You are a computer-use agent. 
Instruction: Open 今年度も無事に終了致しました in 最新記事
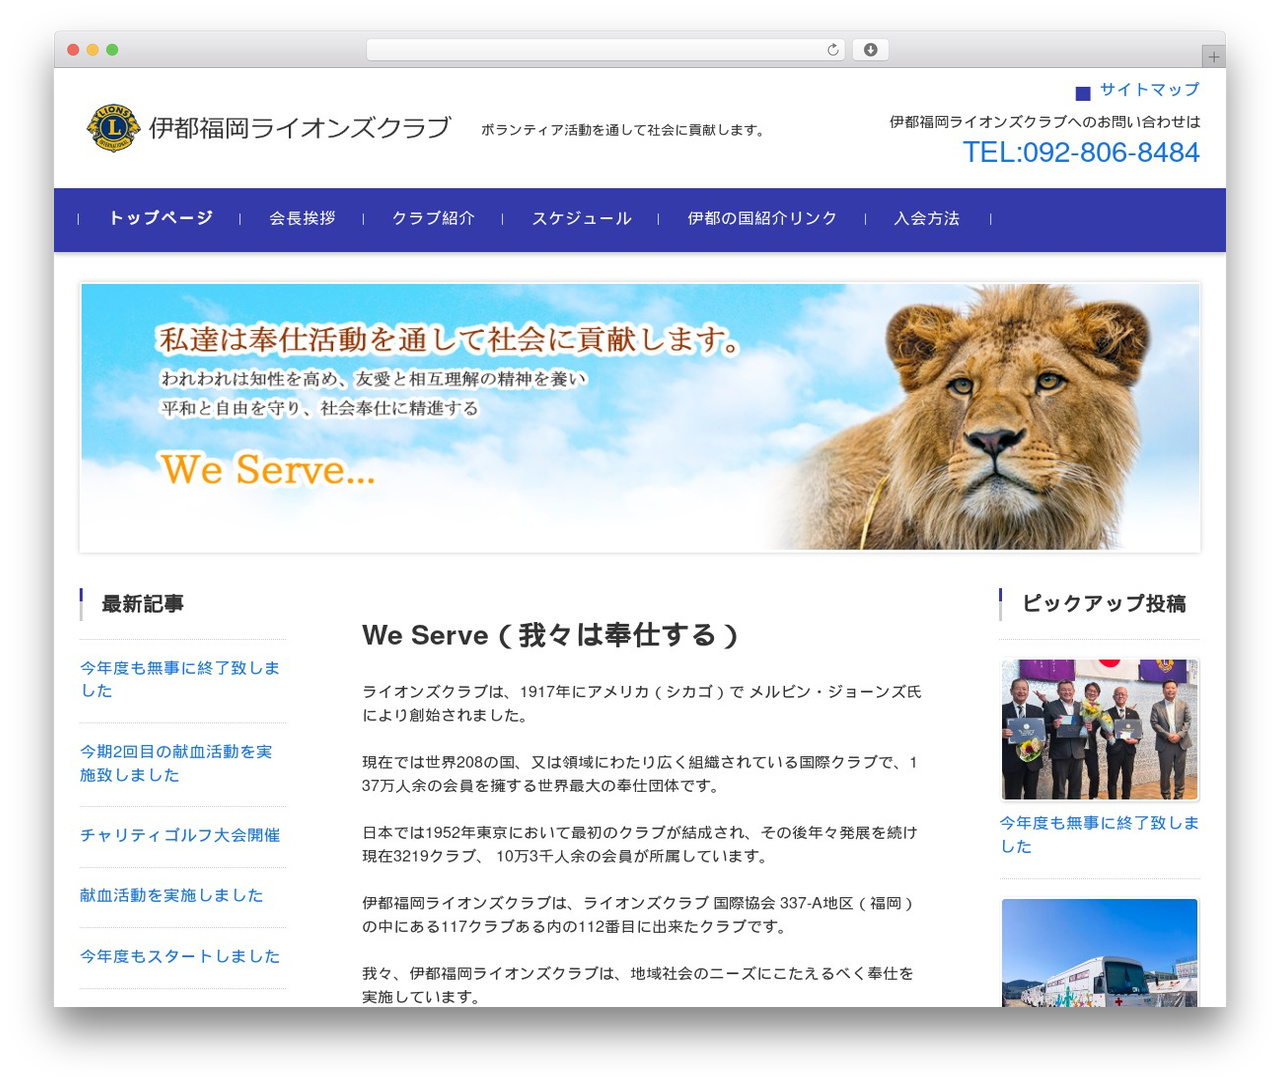click(180, 679)
